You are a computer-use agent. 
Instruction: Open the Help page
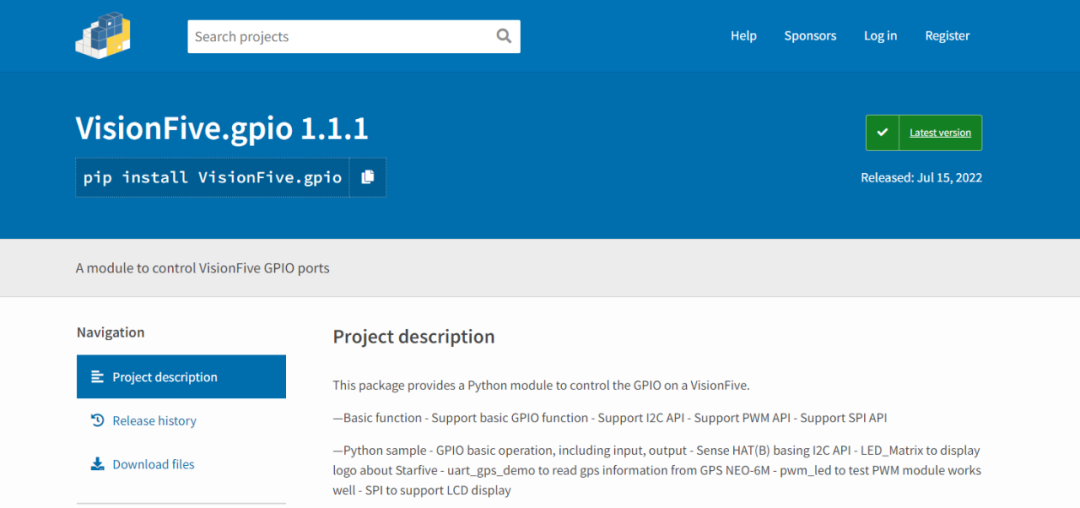[743, 36]
